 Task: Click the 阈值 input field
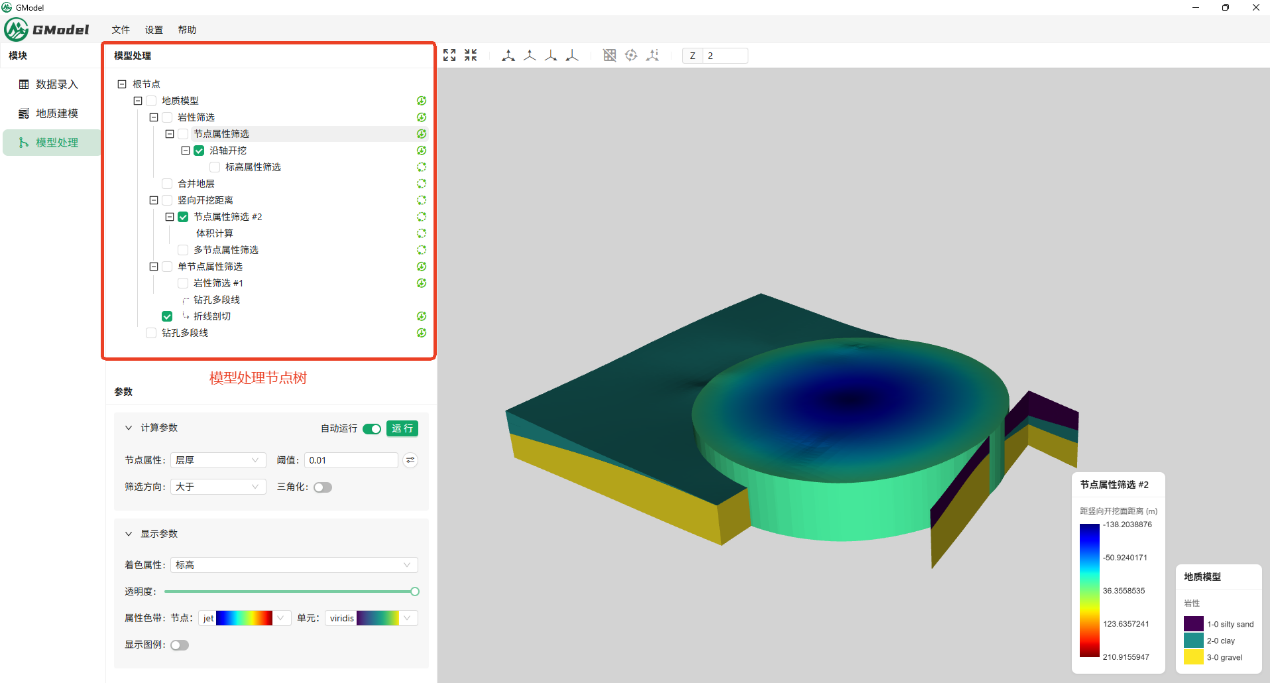pos(350,460)
